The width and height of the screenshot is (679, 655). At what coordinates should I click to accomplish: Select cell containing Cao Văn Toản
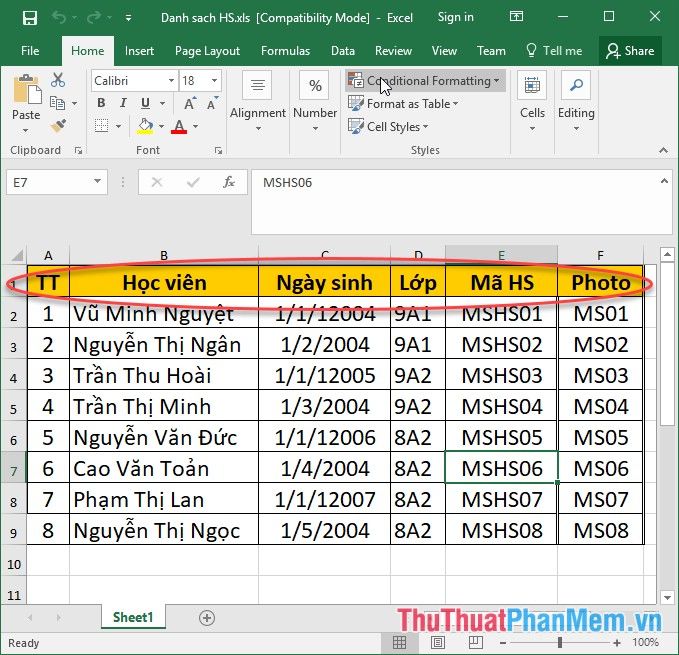pos(164,468)
